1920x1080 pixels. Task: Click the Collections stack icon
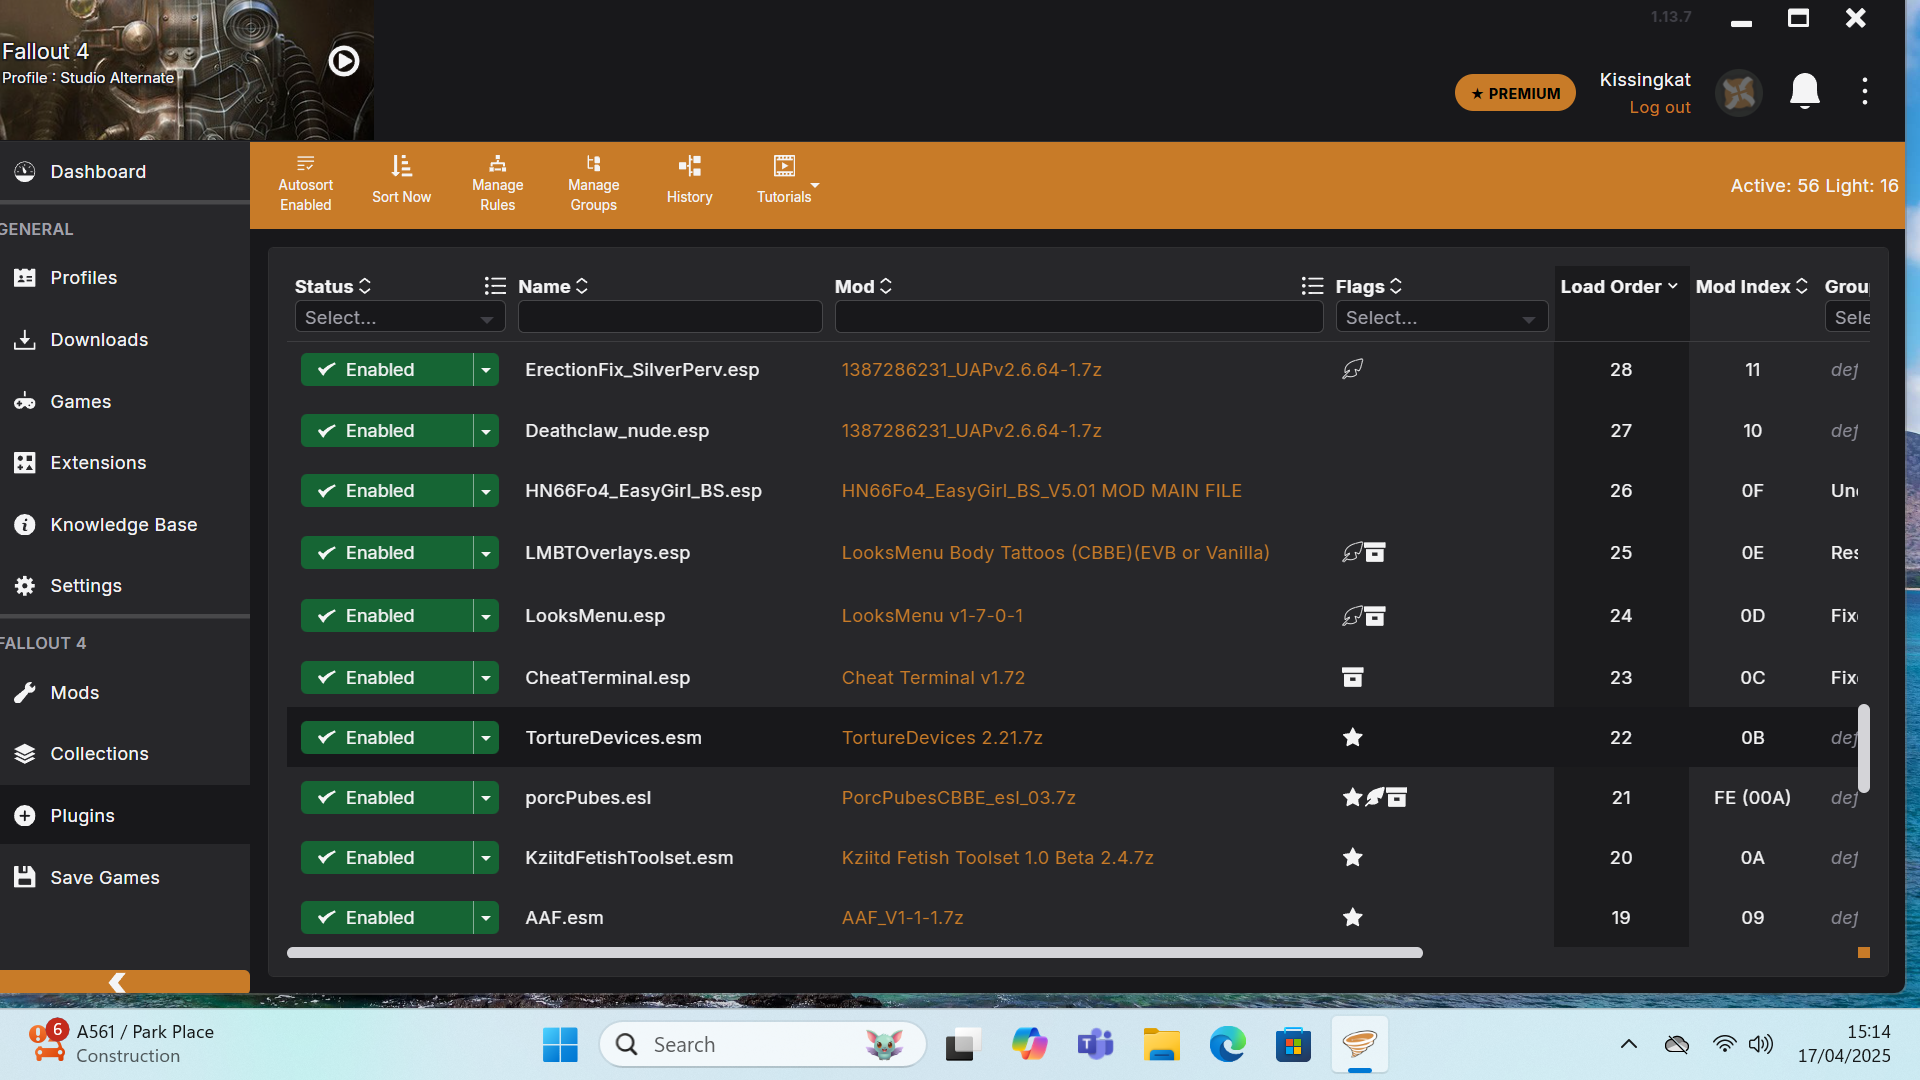[25, 754]
